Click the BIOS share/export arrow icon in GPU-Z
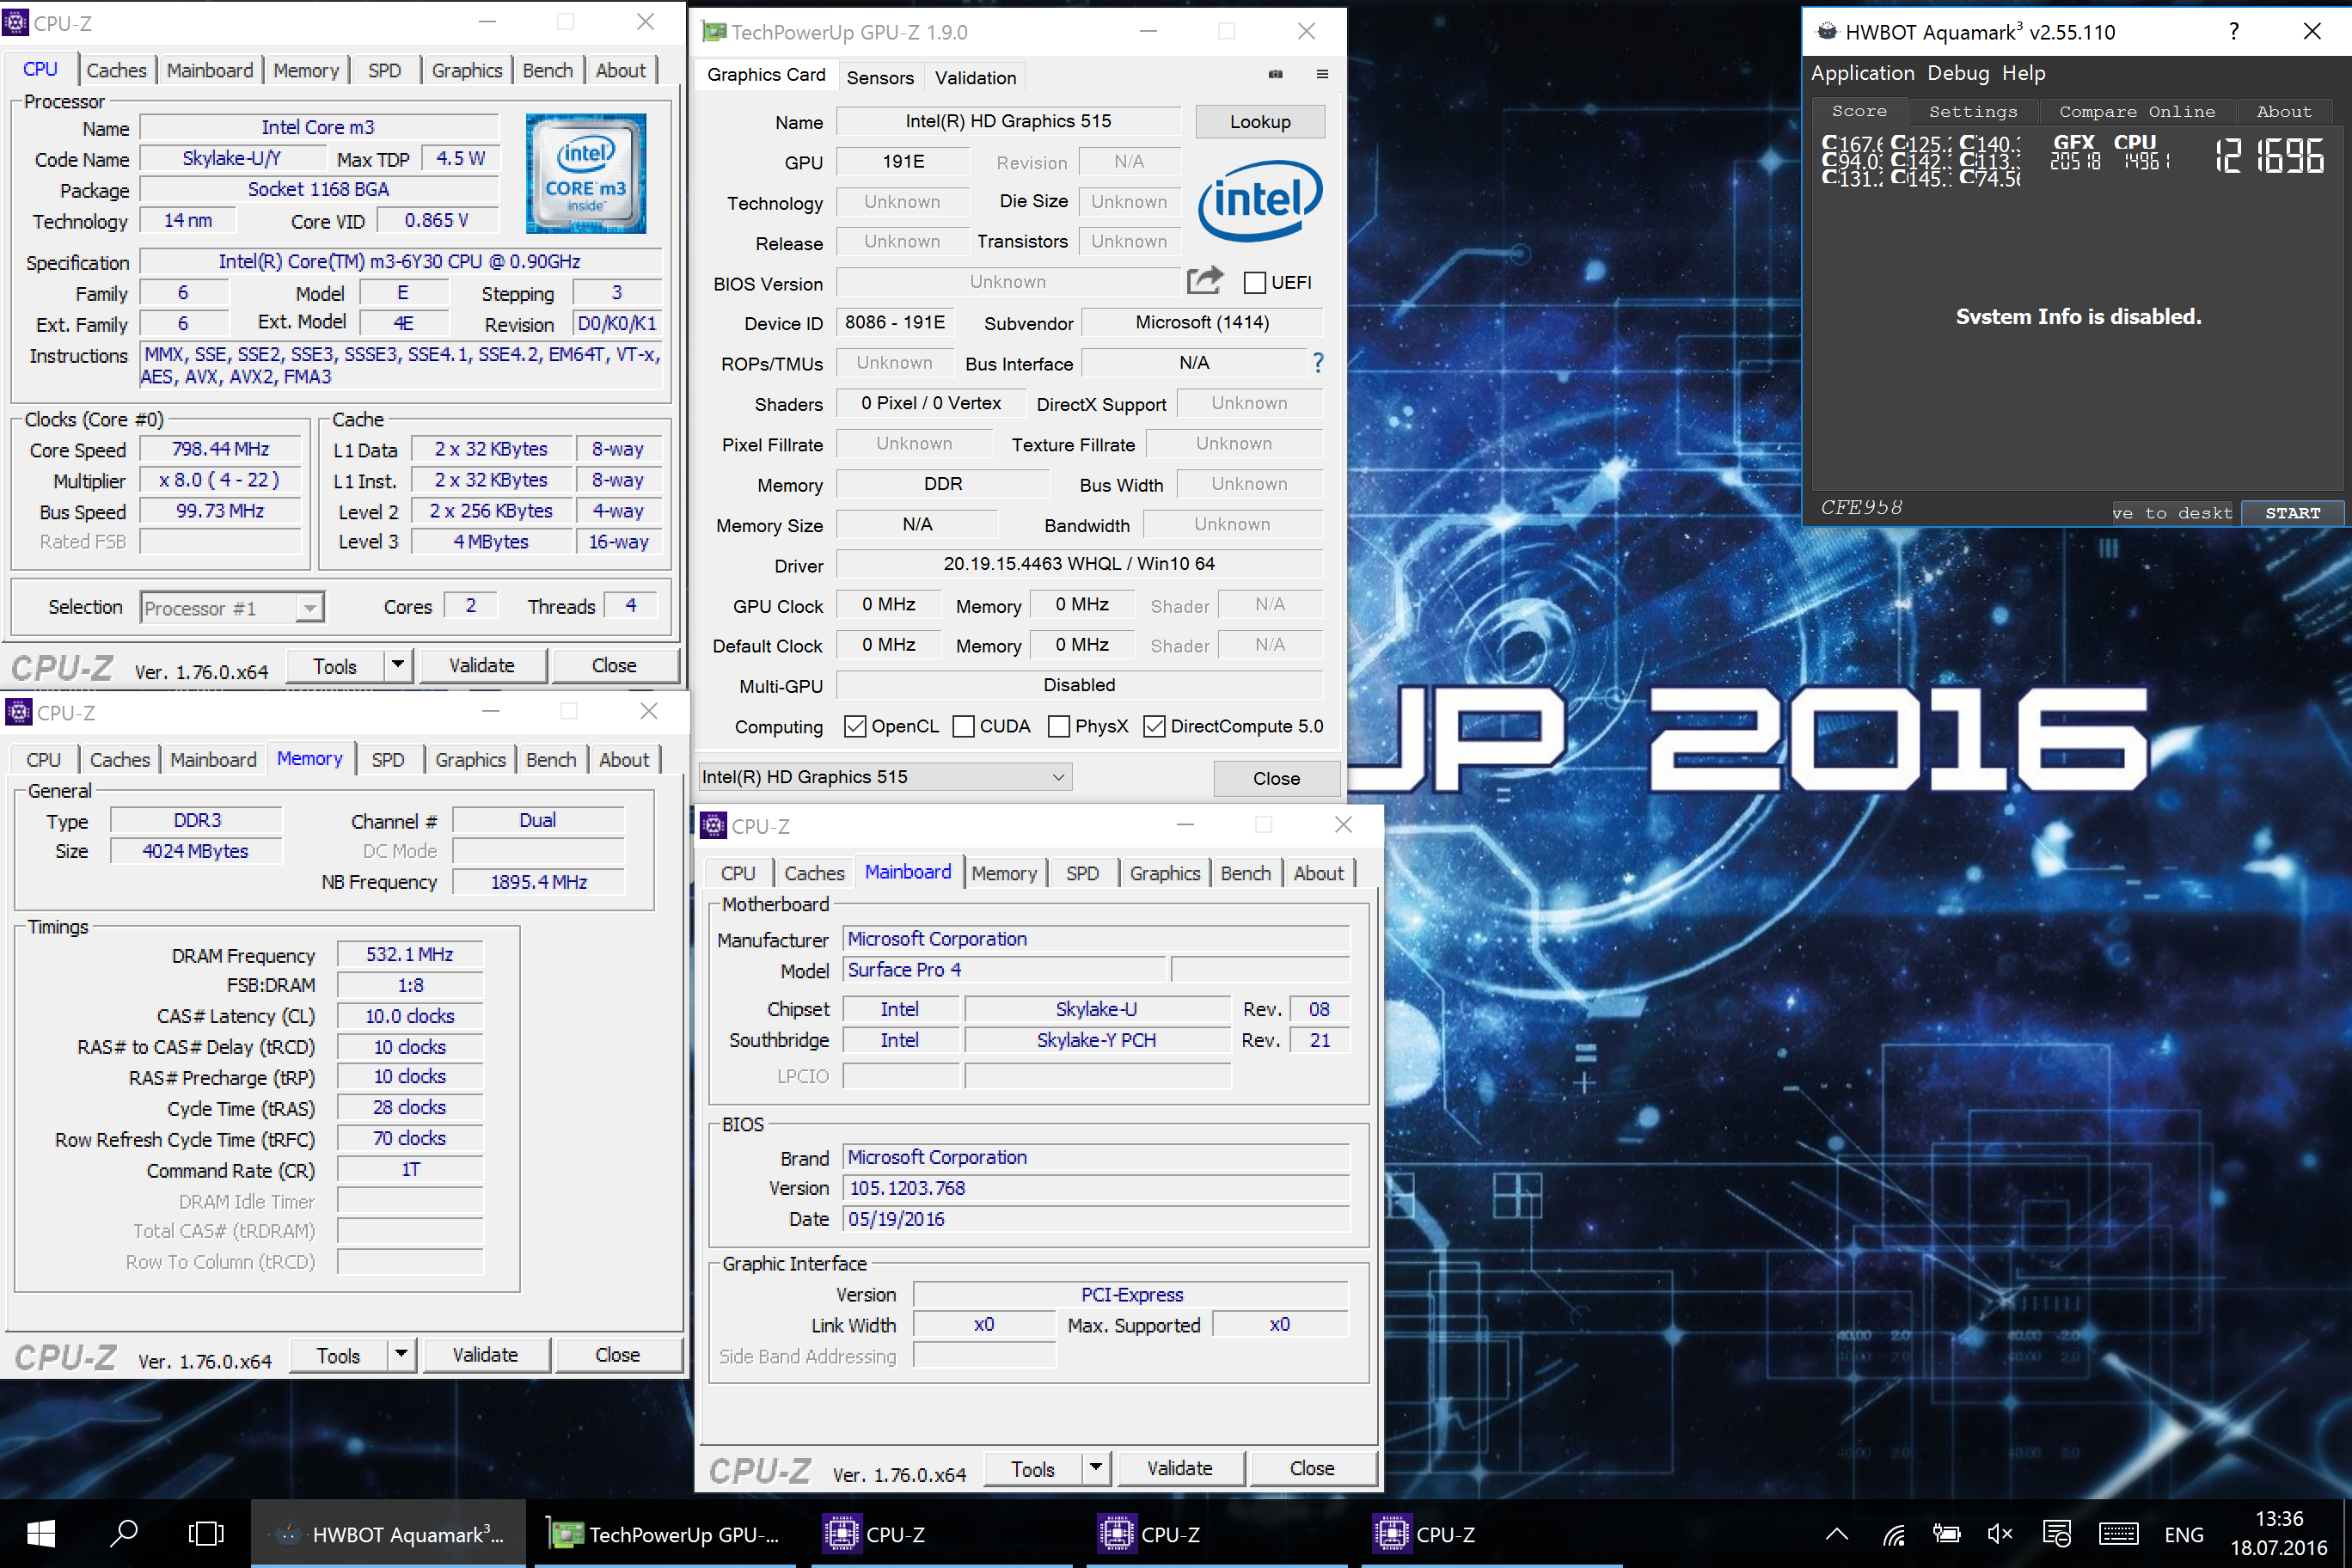 [x=1205, y=281]
